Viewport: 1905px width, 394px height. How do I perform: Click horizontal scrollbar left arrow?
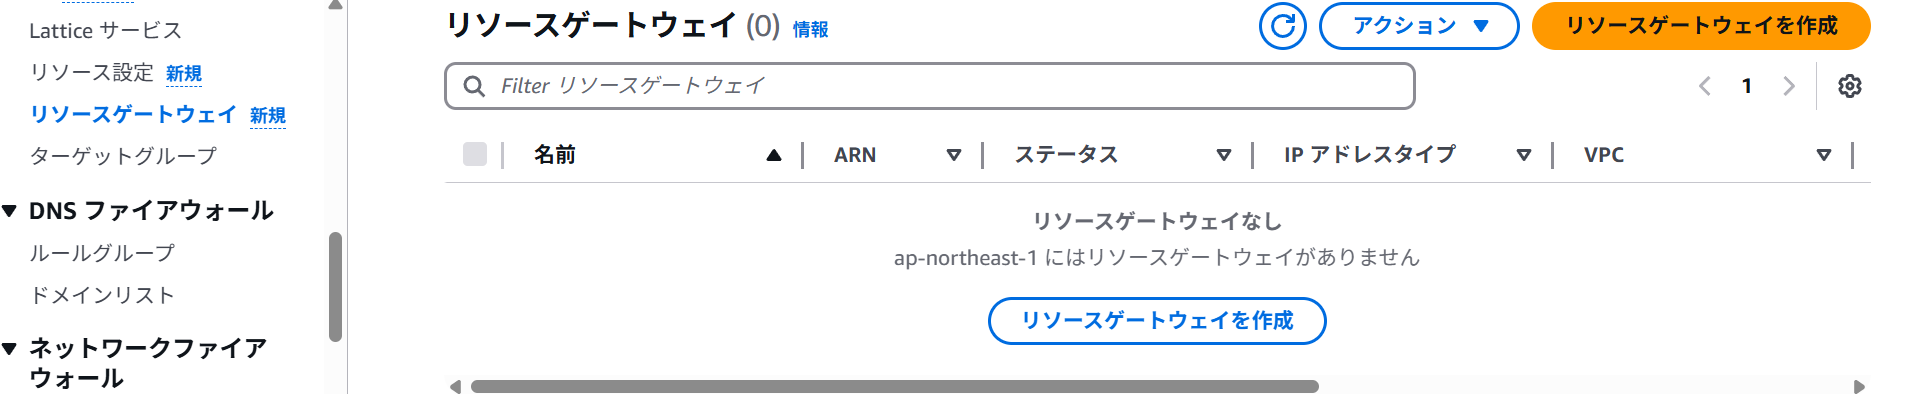coord(455,387)
